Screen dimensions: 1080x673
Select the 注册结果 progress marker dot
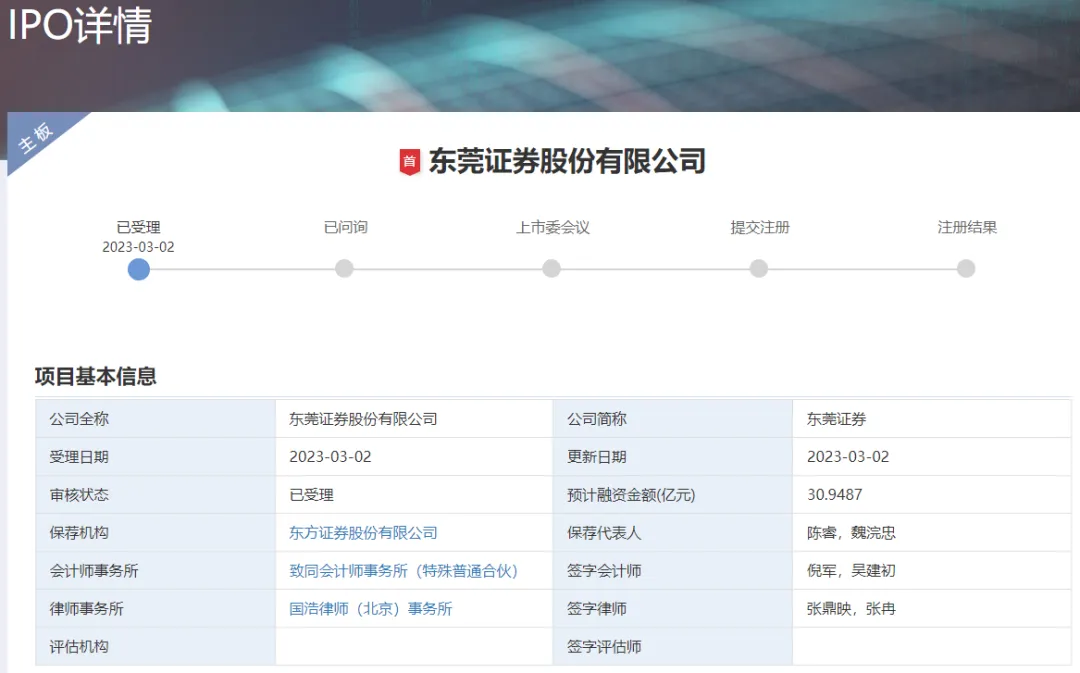966,269
